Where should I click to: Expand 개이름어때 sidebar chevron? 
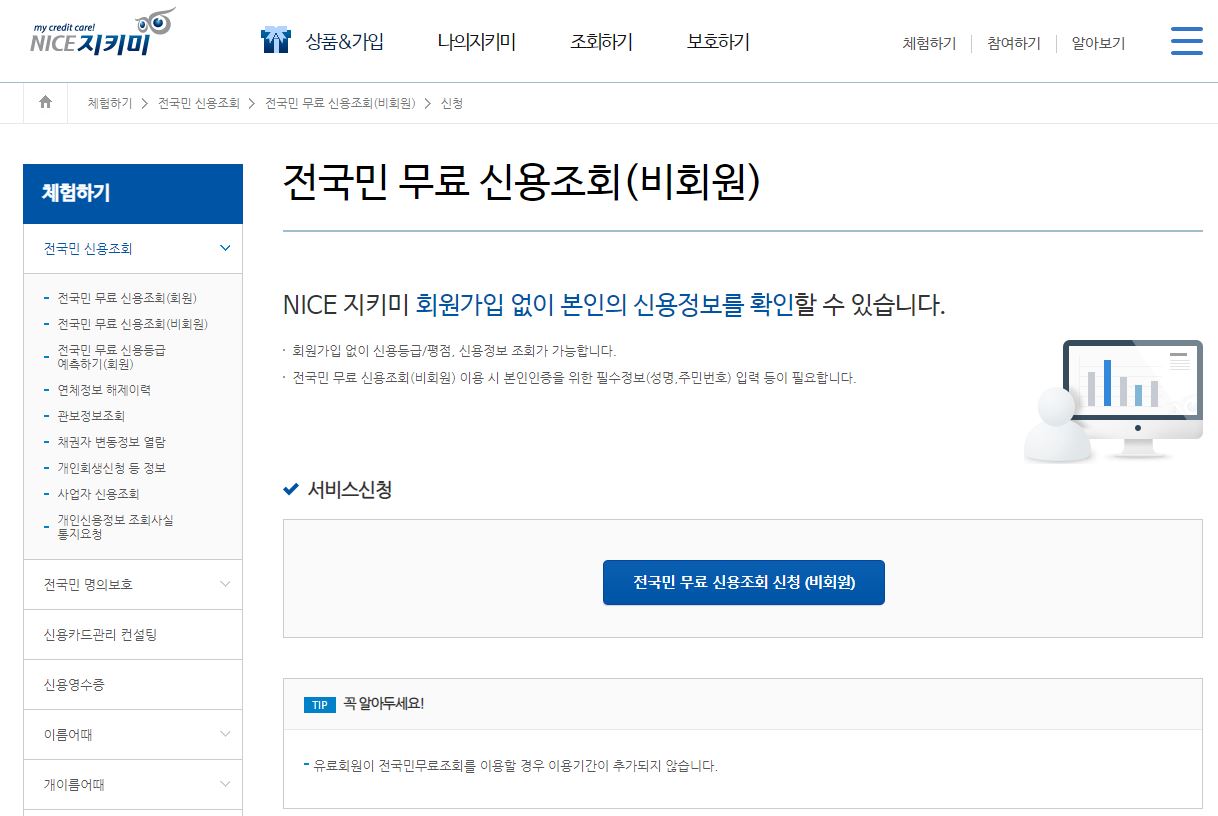pos(225,784)
